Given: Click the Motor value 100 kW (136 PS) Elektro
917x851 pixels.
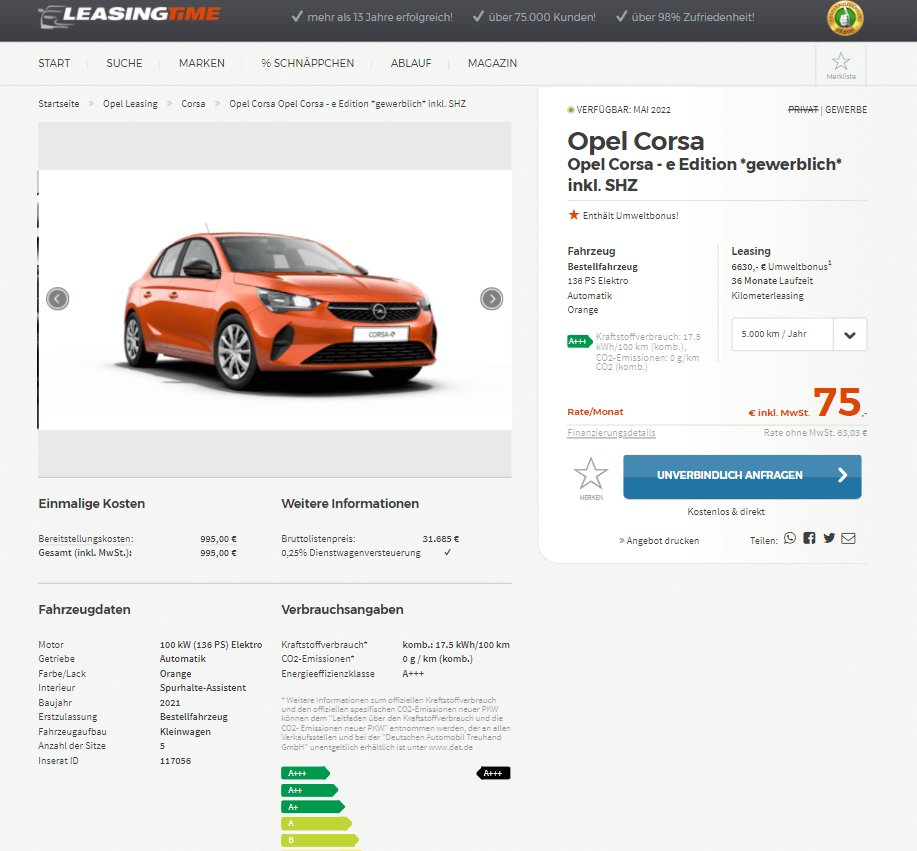Looking at the screenshot, I should (x=211, y=645).
